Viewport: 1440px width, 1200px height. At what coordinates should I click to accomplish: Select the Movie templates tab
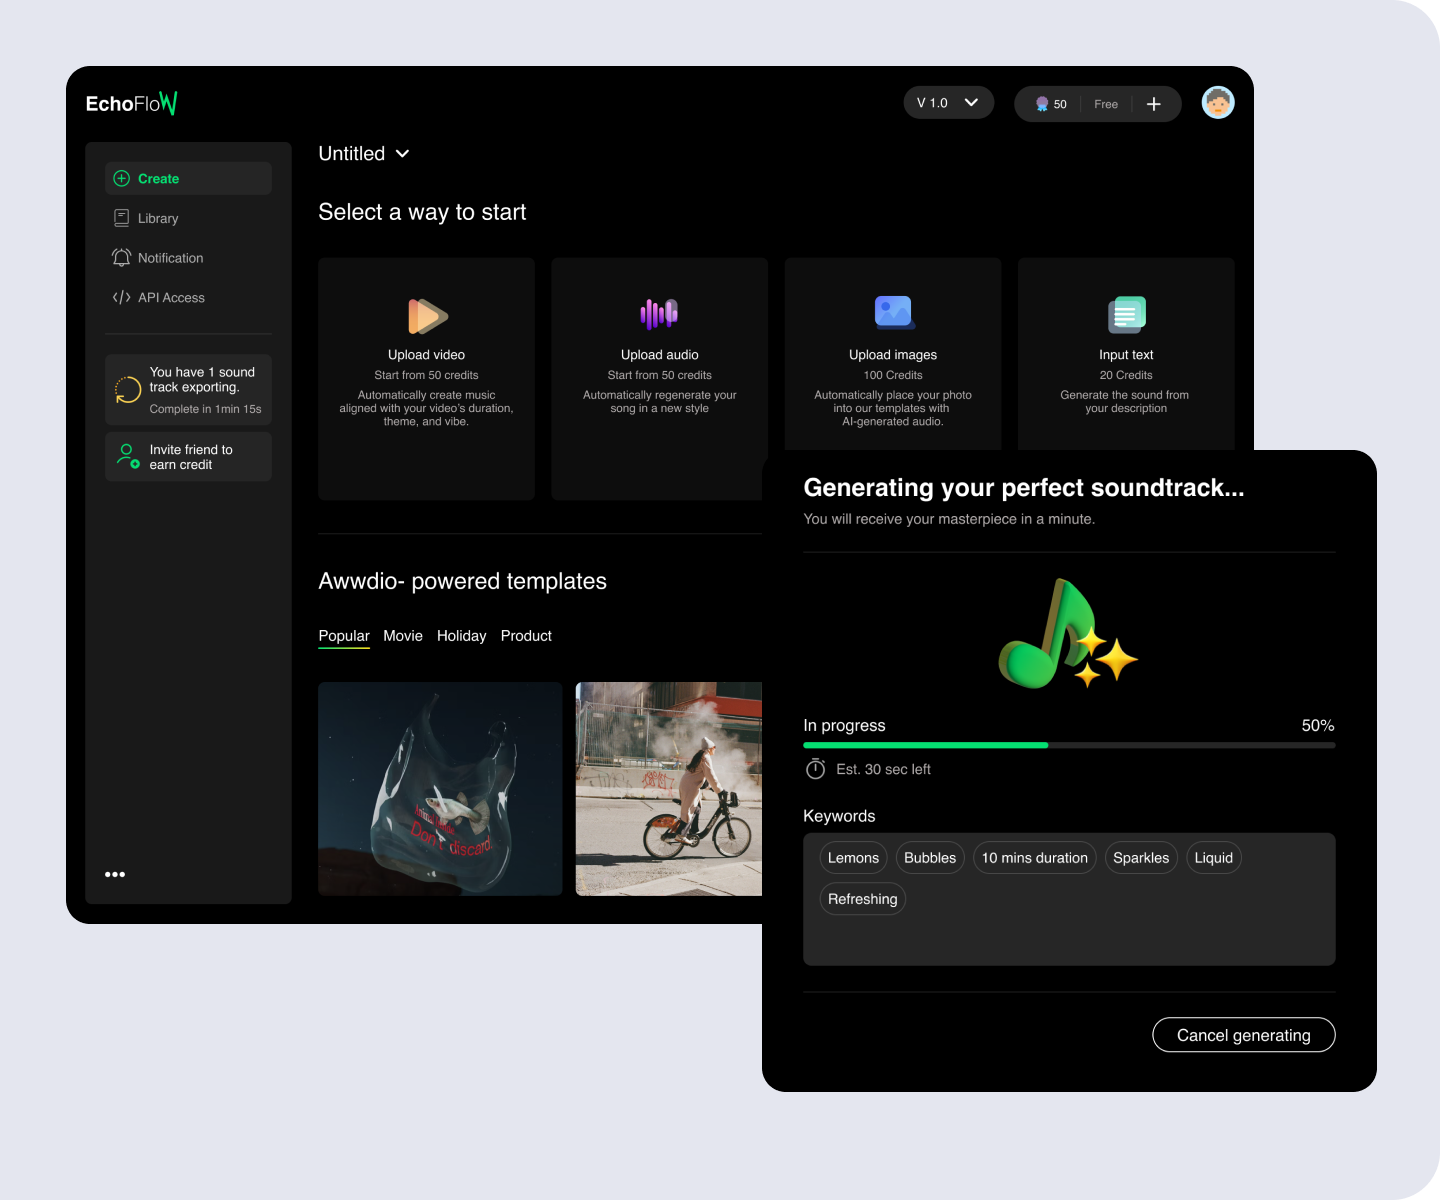pos(403,636)
